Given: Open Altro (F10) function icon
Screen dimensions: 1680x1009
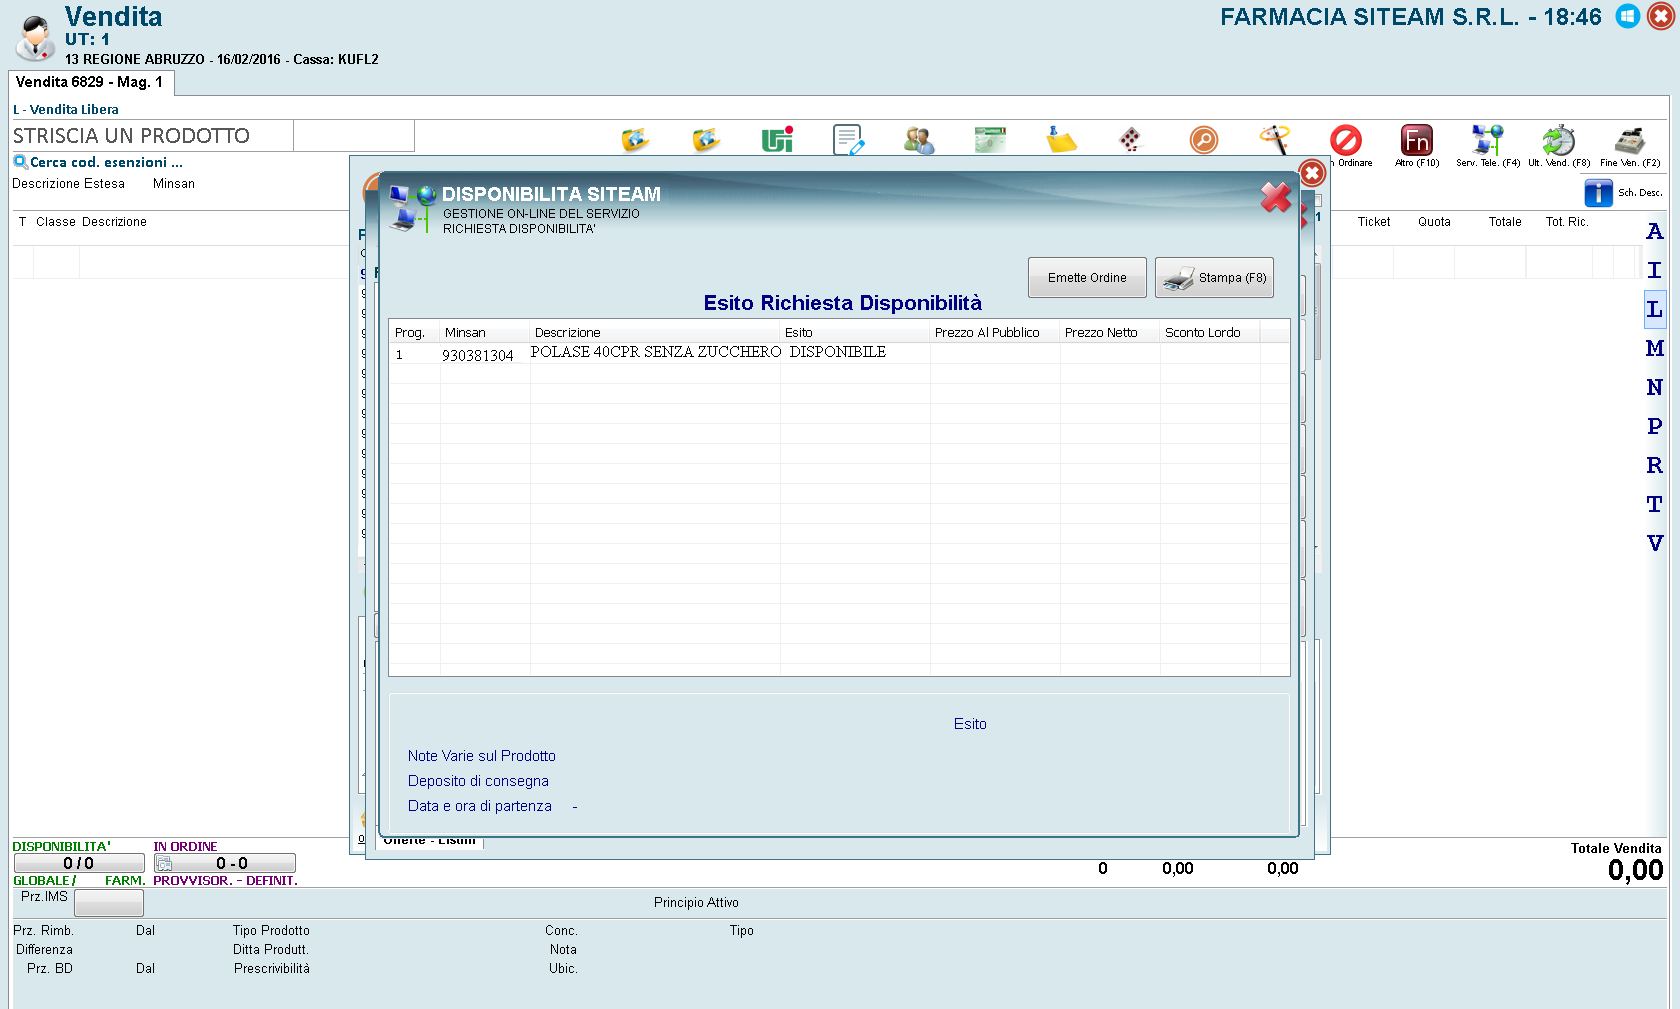Looking at the screenshot, I should click(1417, 140).
